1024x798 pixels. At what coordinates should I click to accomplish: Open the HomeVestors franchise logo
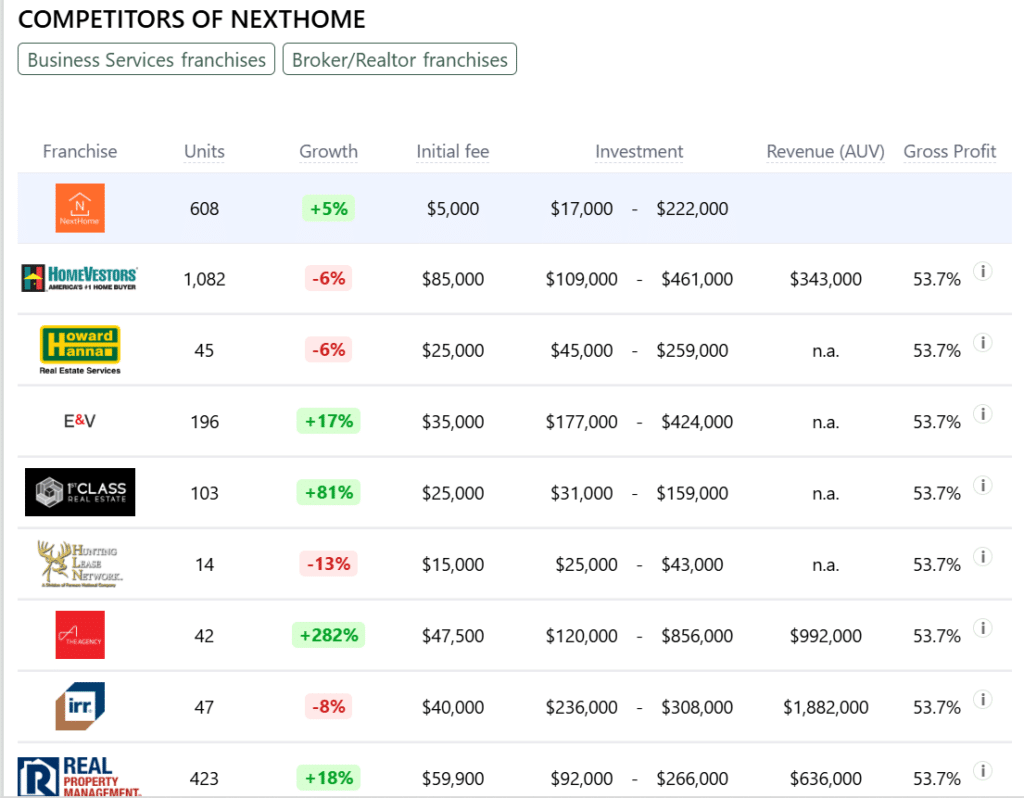[79, 278]
